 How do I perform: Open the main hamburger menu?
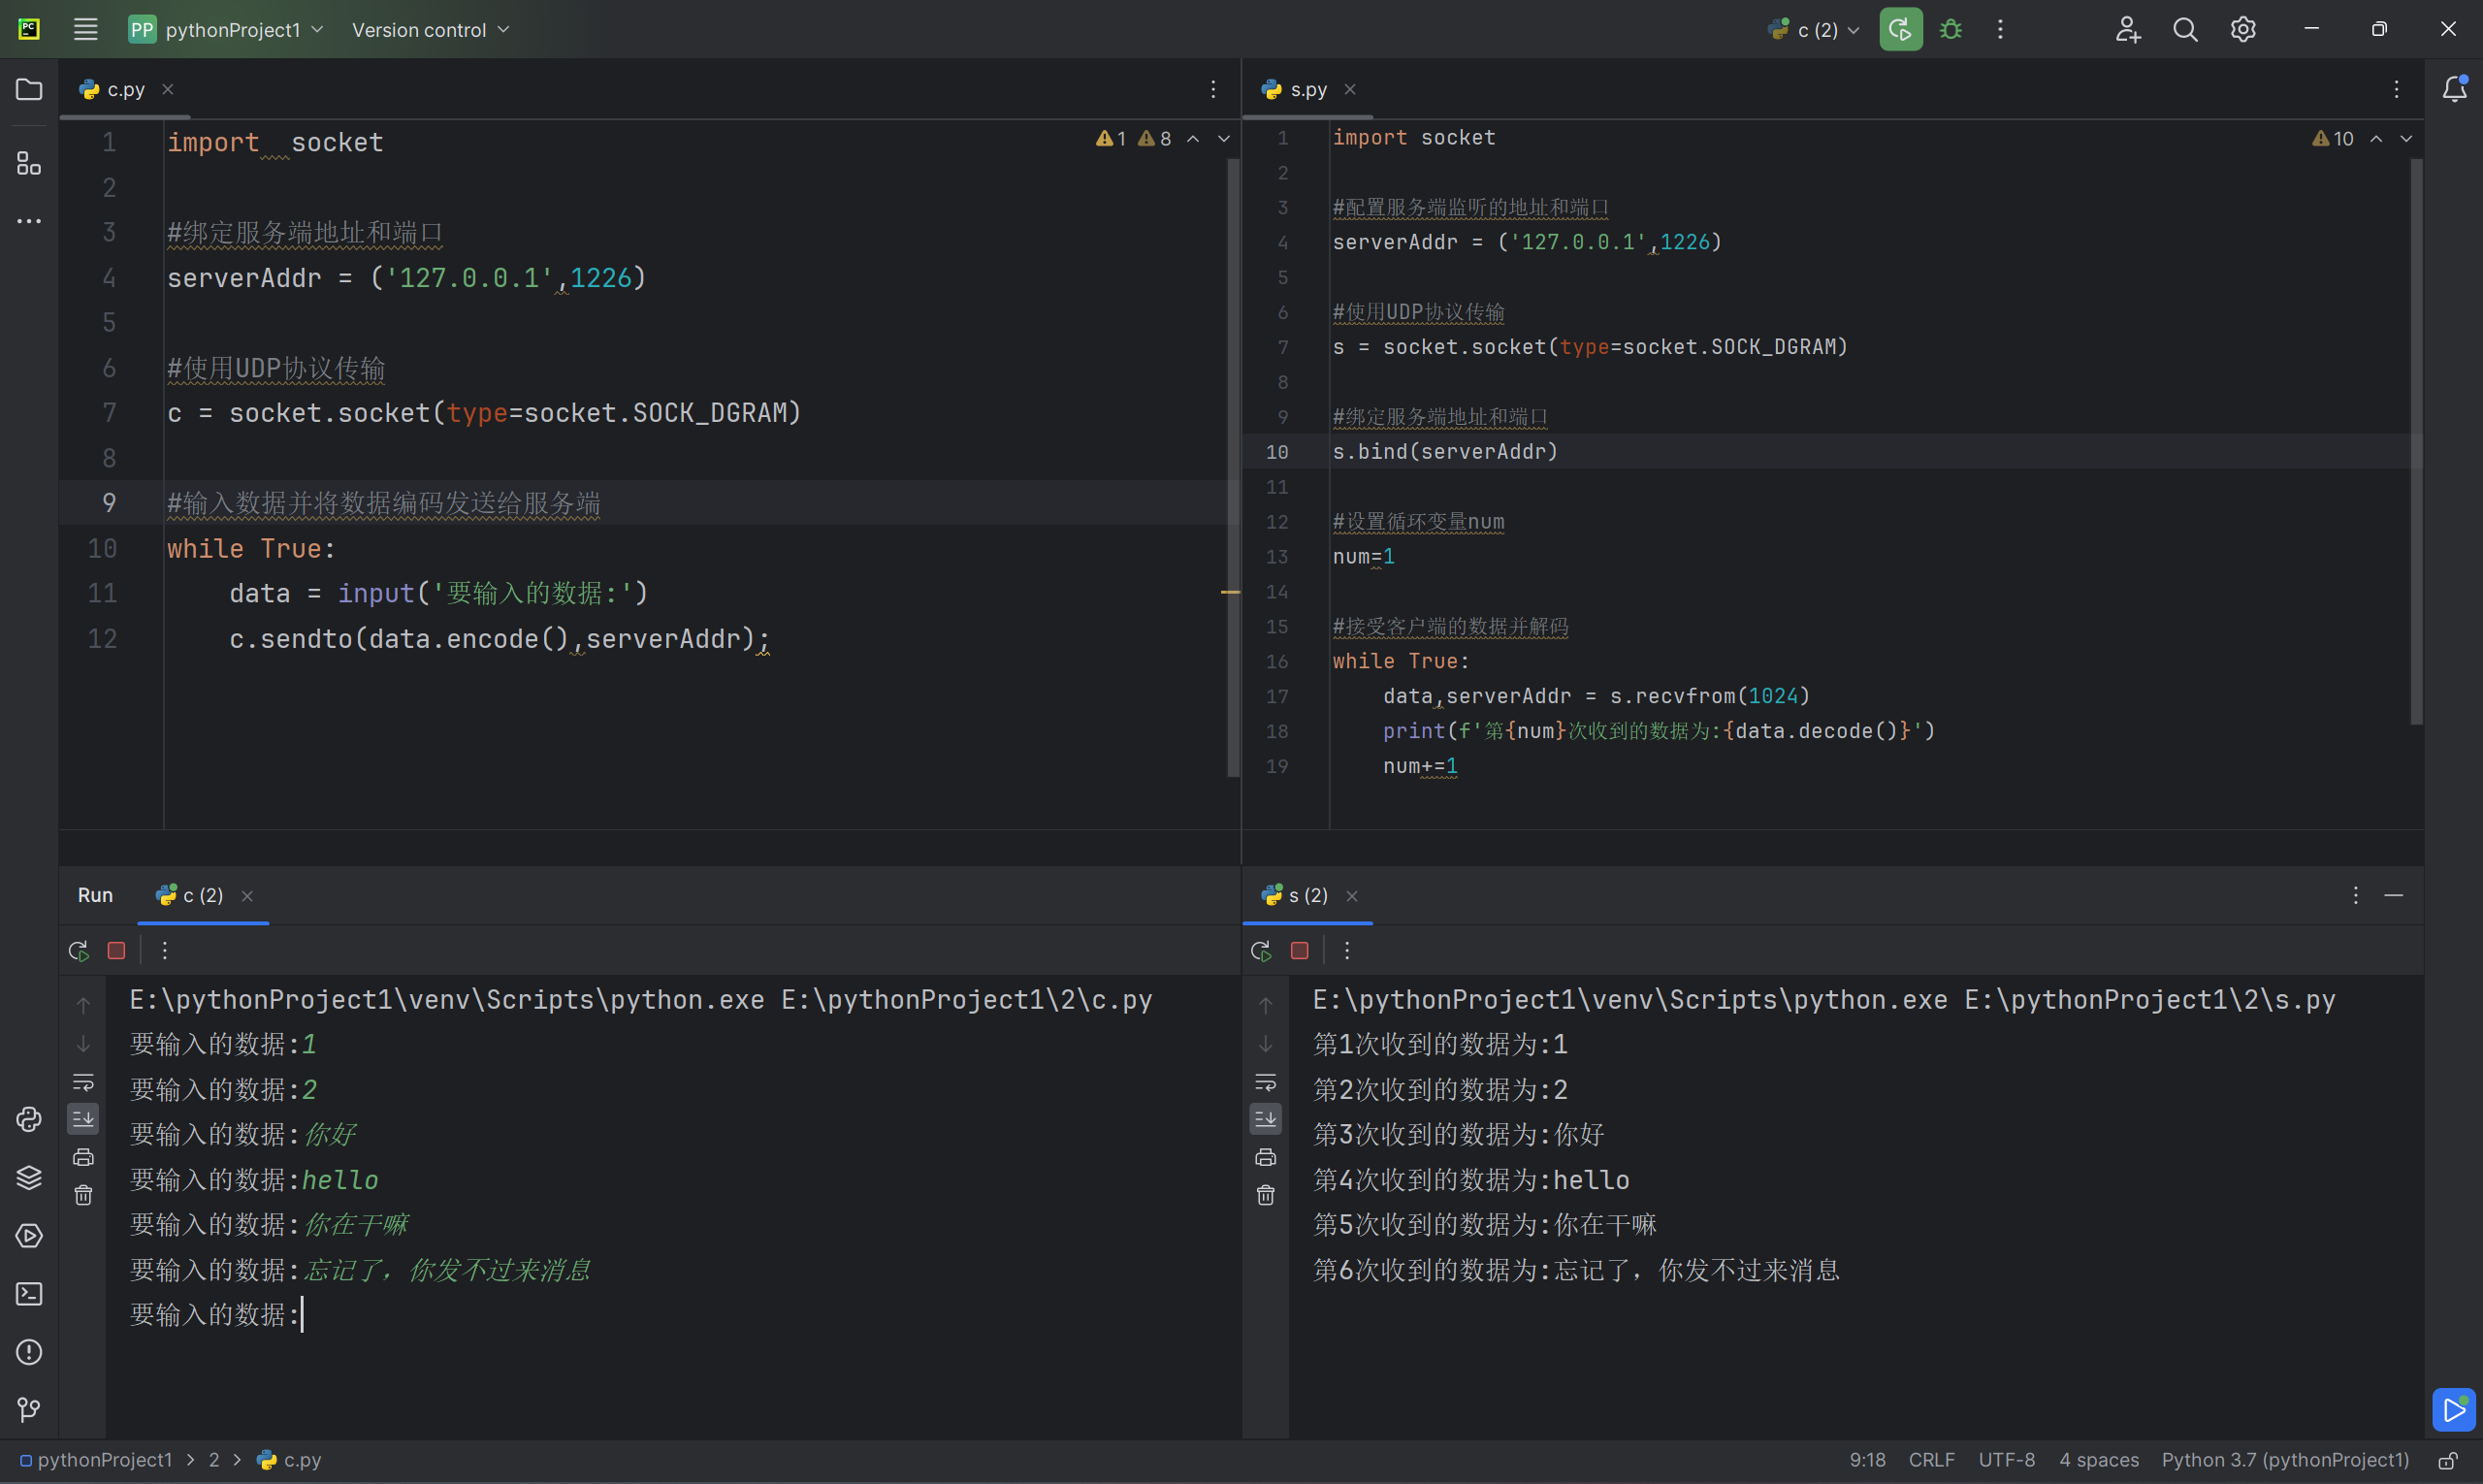pyautogui.click(x=85, y=30)
